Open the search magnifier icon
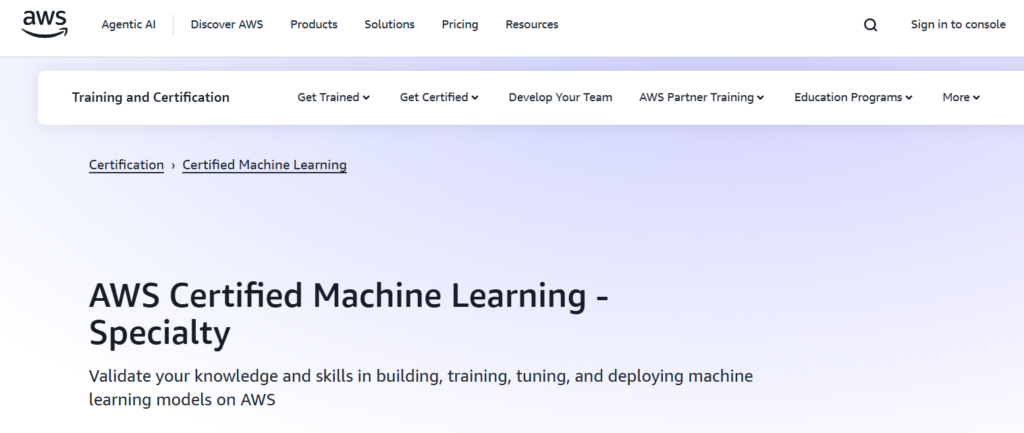Image resolution: width=1024 pixels, height=433 pixels. [870, 25]
